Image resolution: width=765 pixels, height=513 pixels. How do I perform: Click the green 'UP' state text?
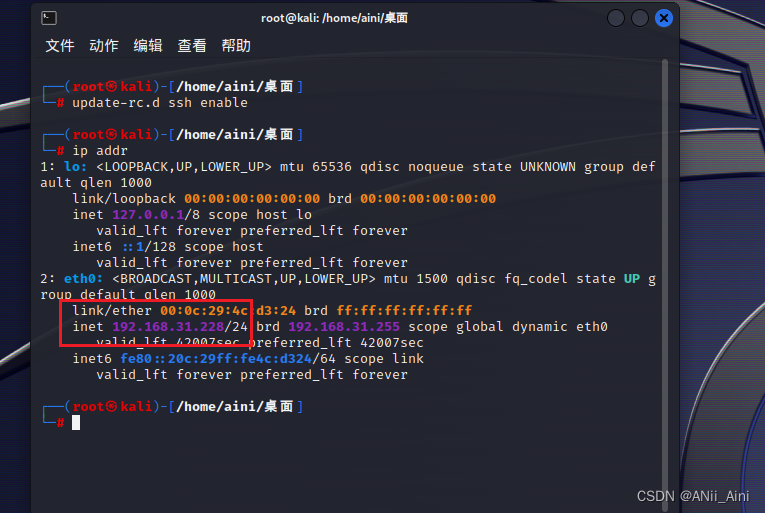click(632, 279)
